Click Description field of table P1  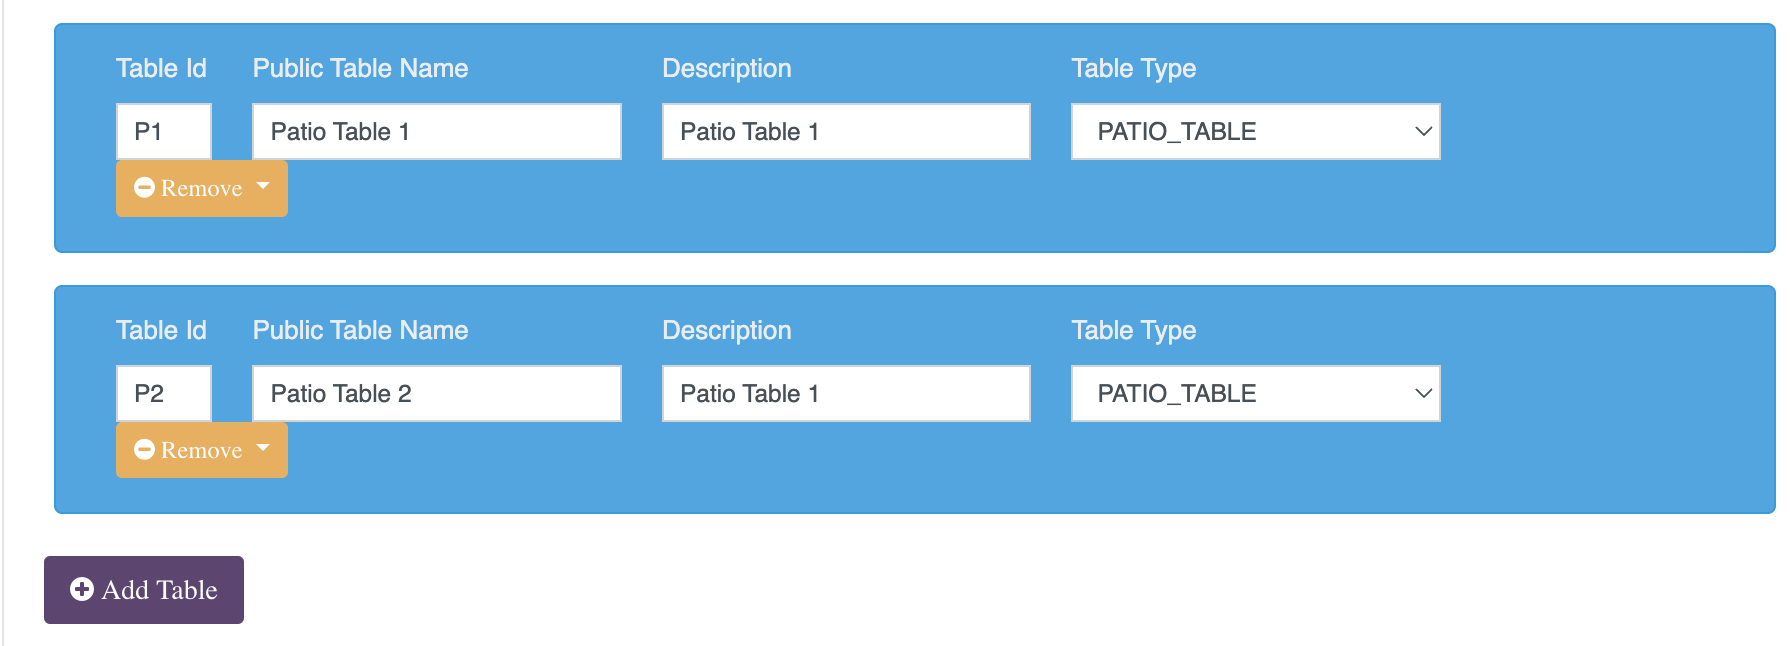(846, 131)
